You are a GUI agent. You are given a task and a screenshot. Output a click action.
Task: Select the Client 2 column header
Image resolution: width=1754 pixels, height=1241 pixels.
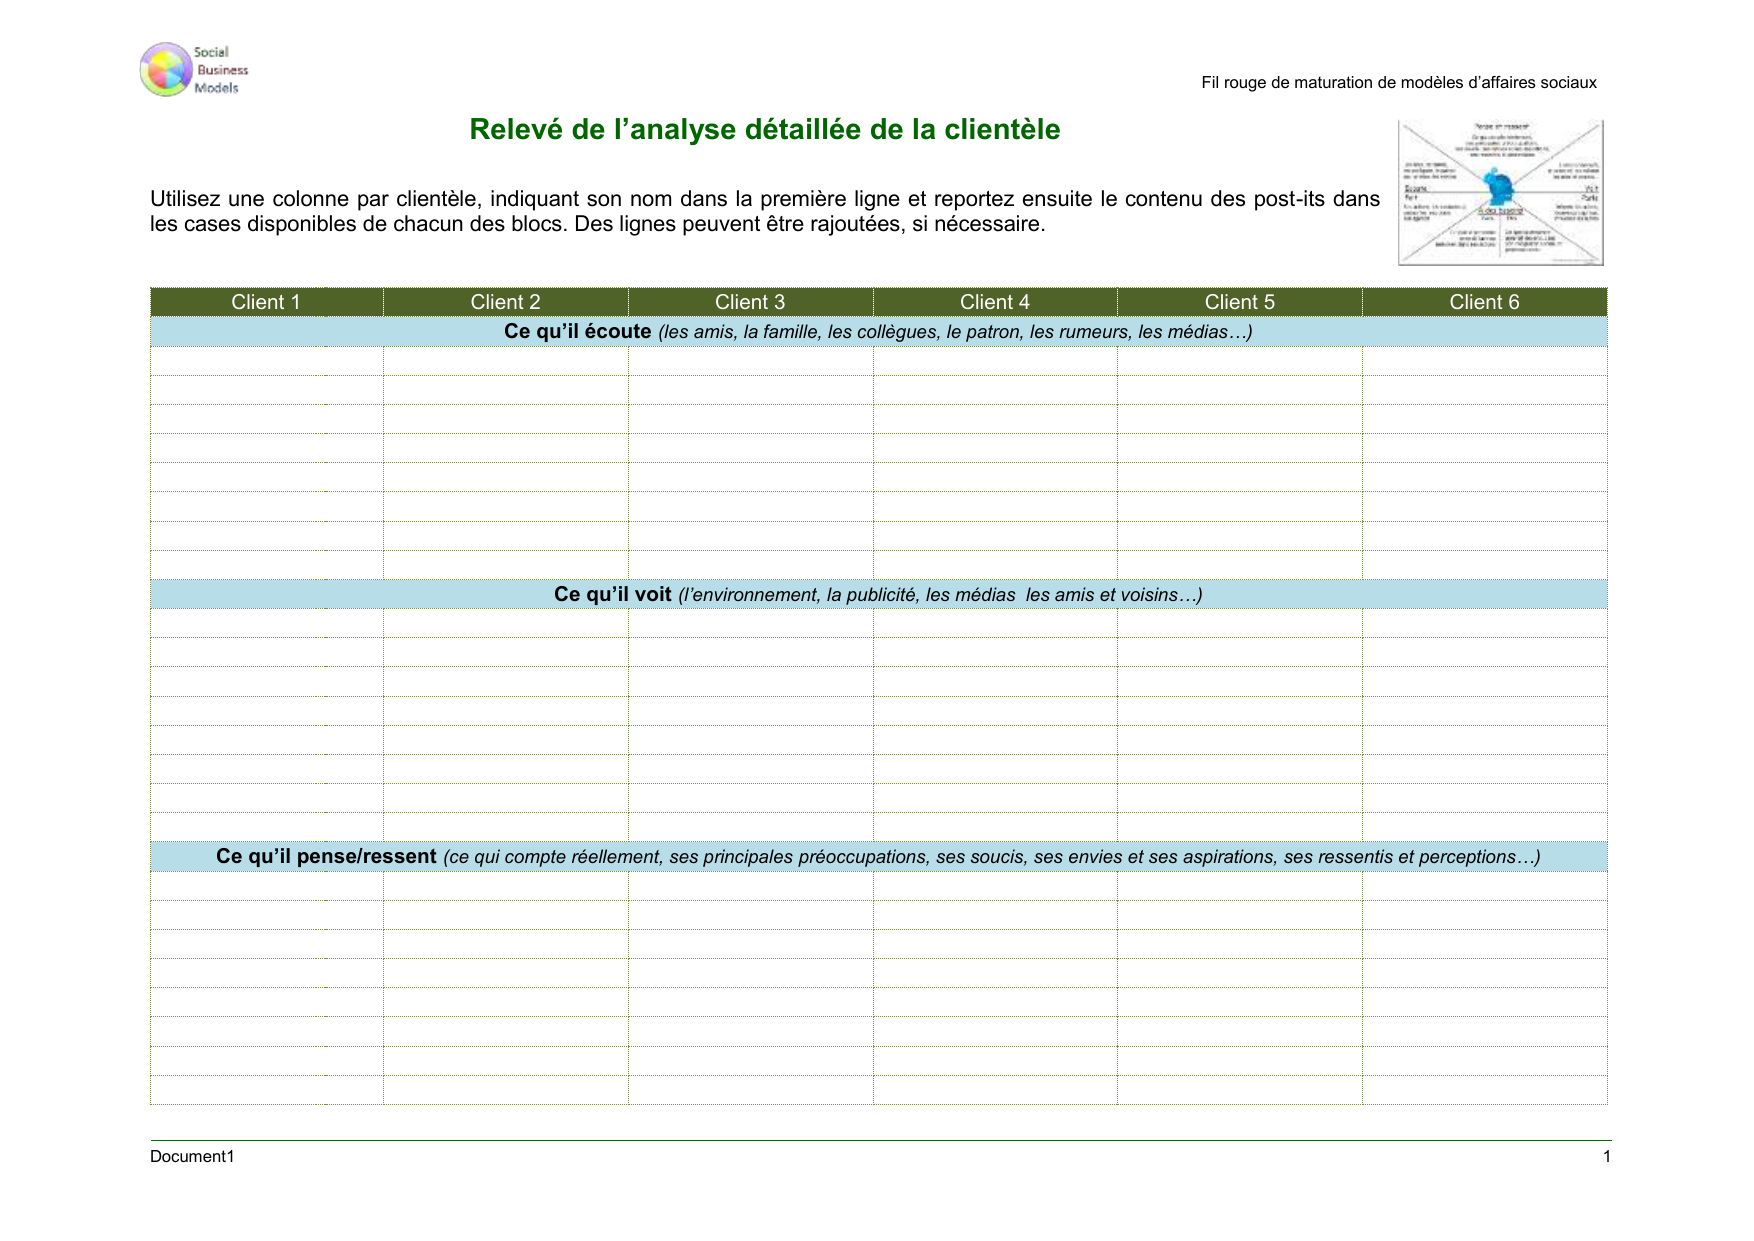click(x=505, y=302)
